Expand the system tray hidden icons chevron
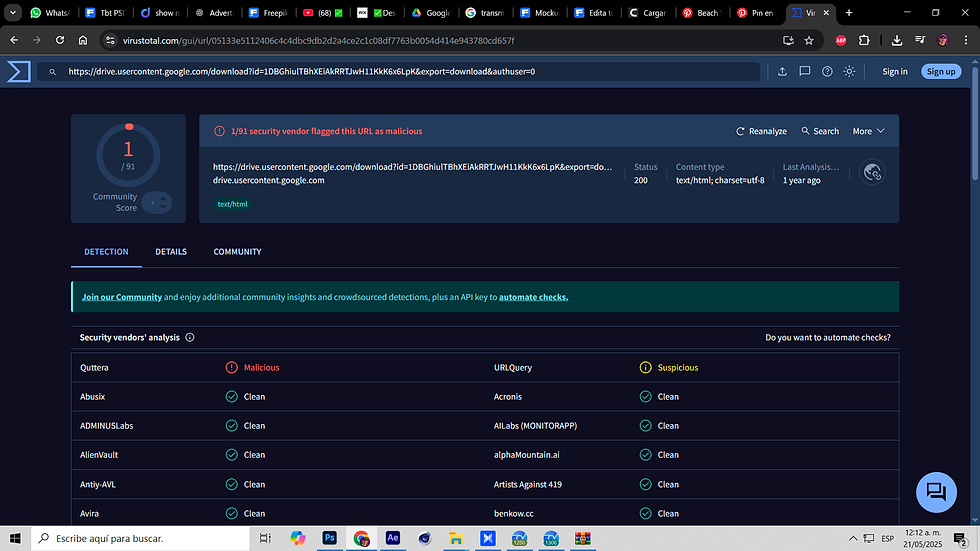 pos(852,538)
